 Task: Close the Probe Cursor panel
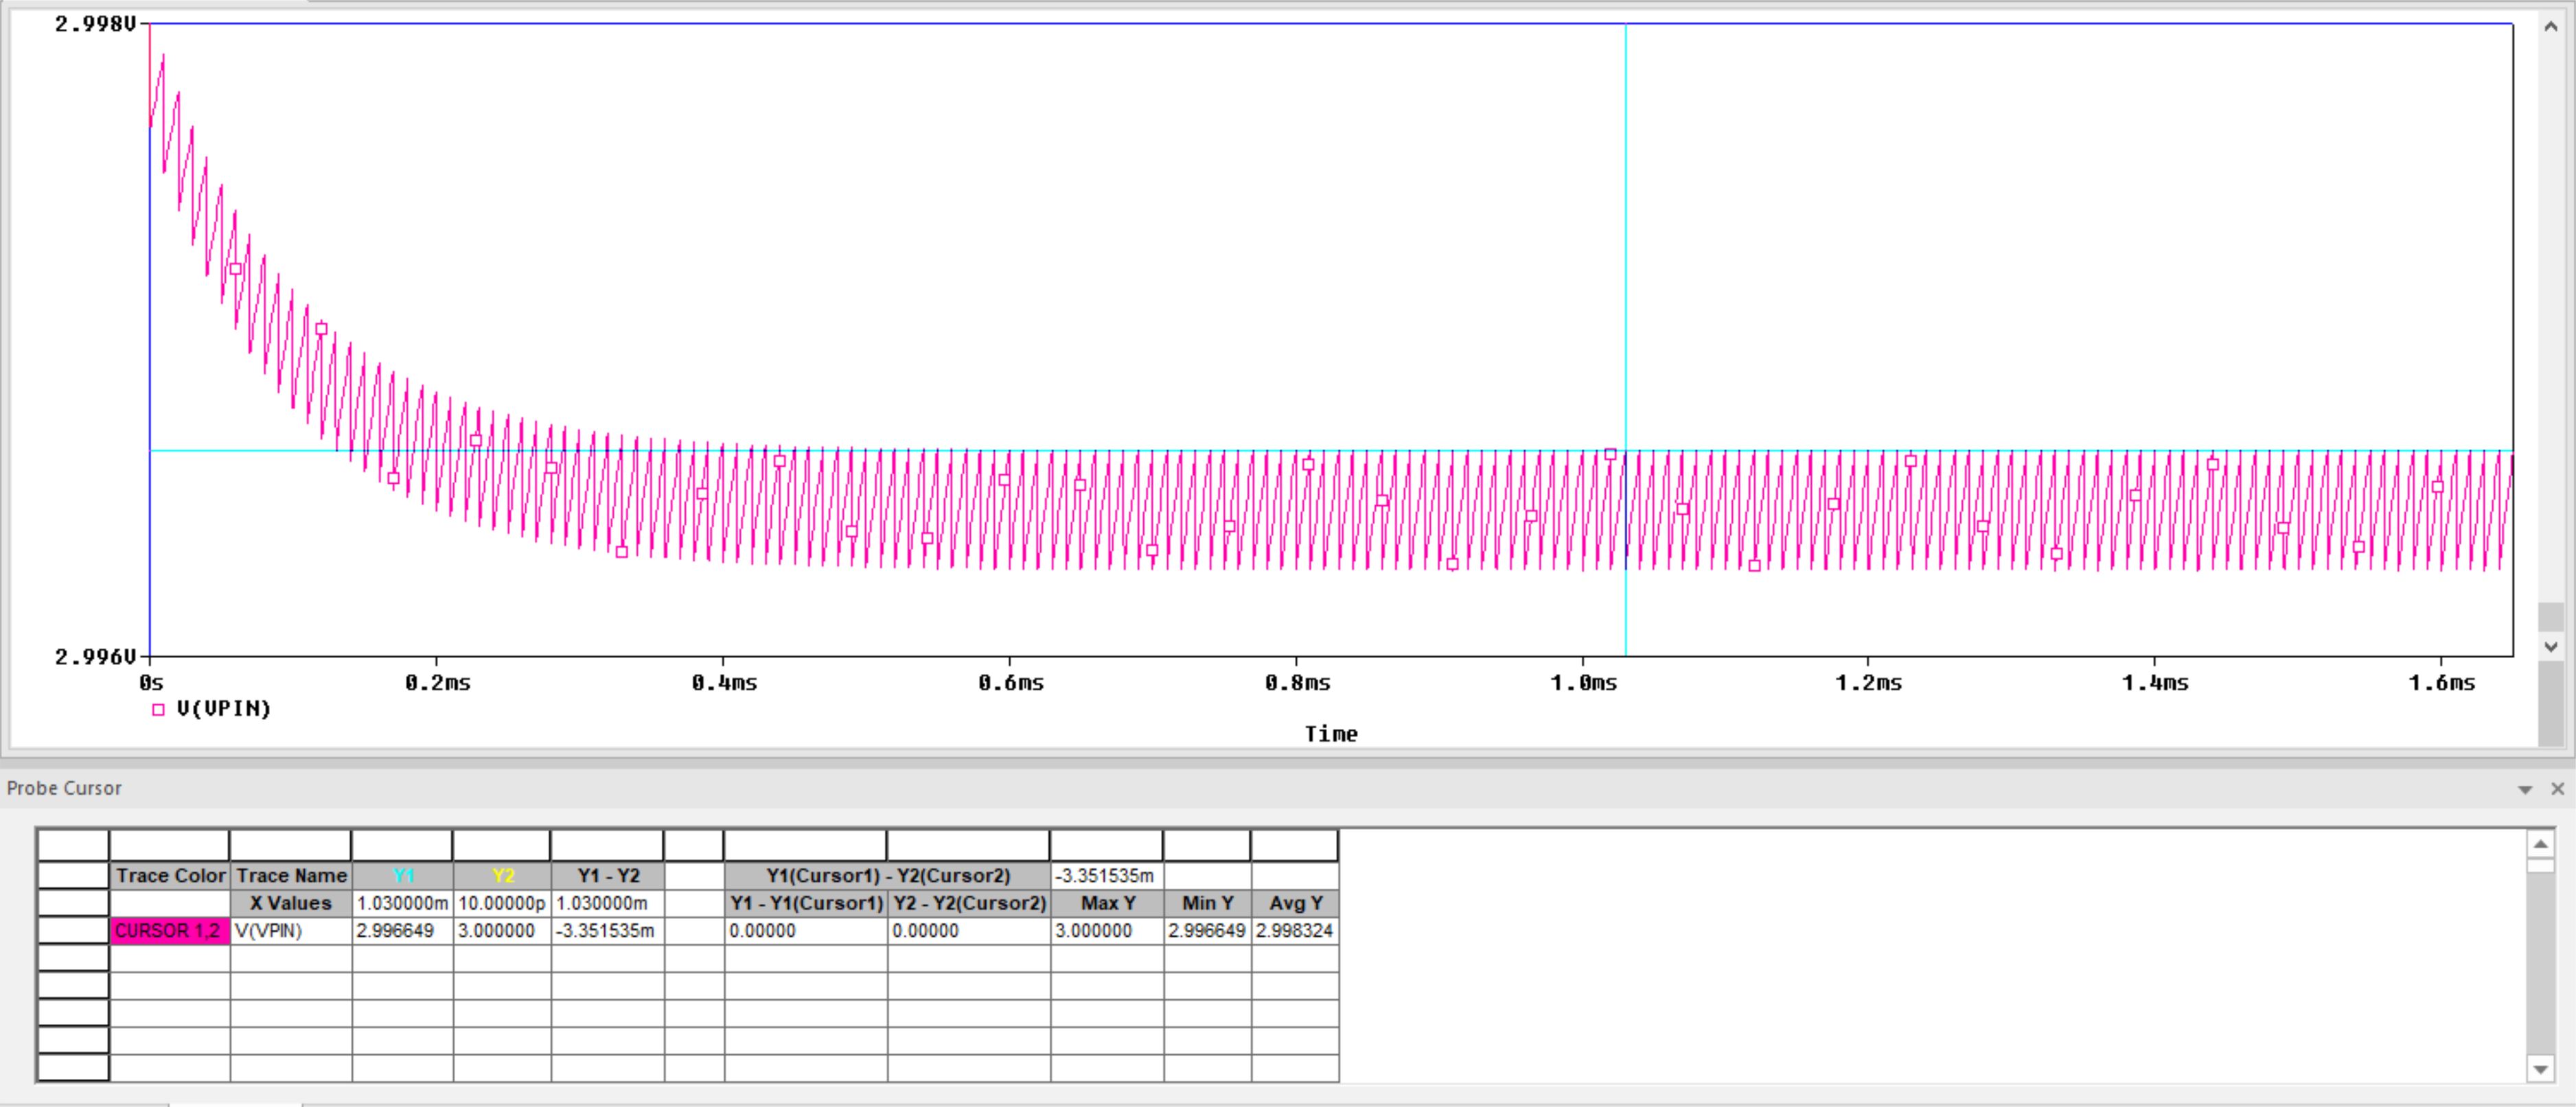pyautogui.click(x=2557, y=789)
